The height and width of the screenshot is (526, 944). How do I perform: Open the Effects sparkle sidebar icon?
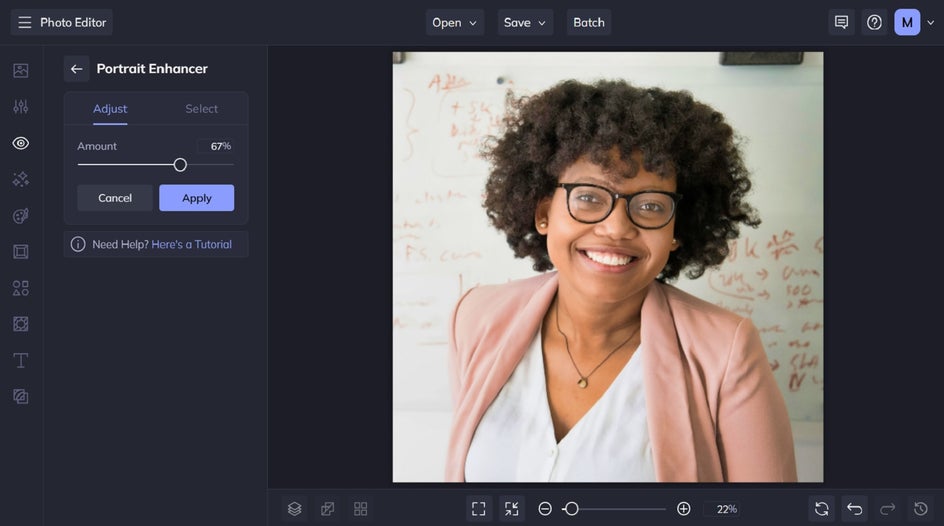point(20,179)
